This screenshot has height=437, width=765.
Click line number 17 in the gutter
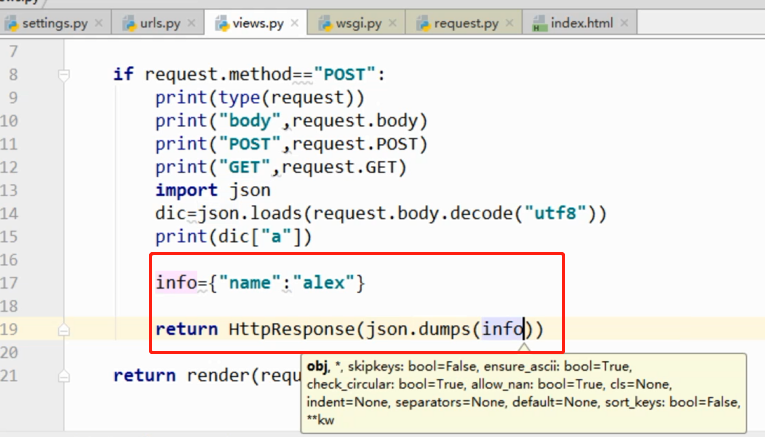[9, 283]
